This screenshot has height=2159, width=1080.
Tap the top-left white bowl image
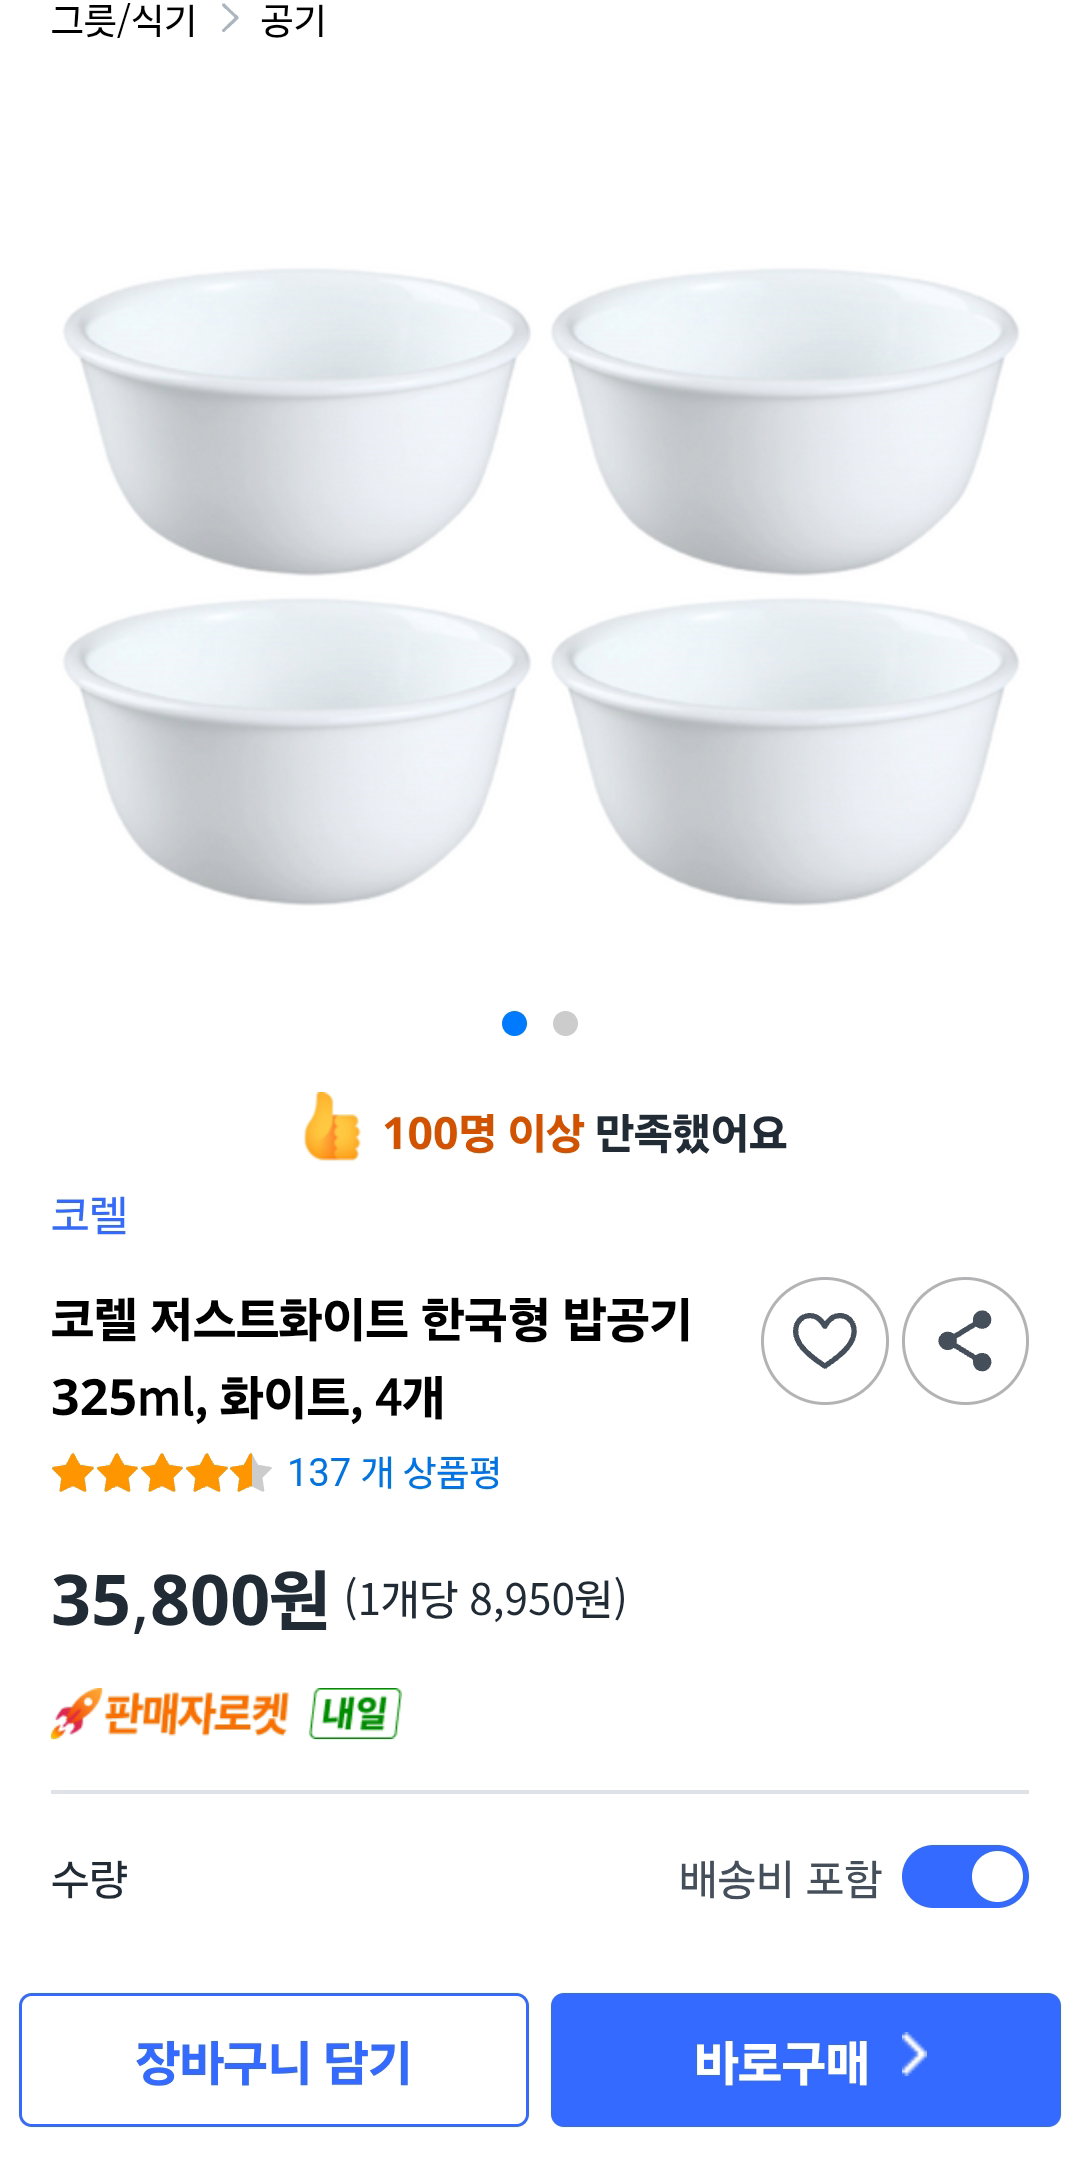click(x=296, y=421)
